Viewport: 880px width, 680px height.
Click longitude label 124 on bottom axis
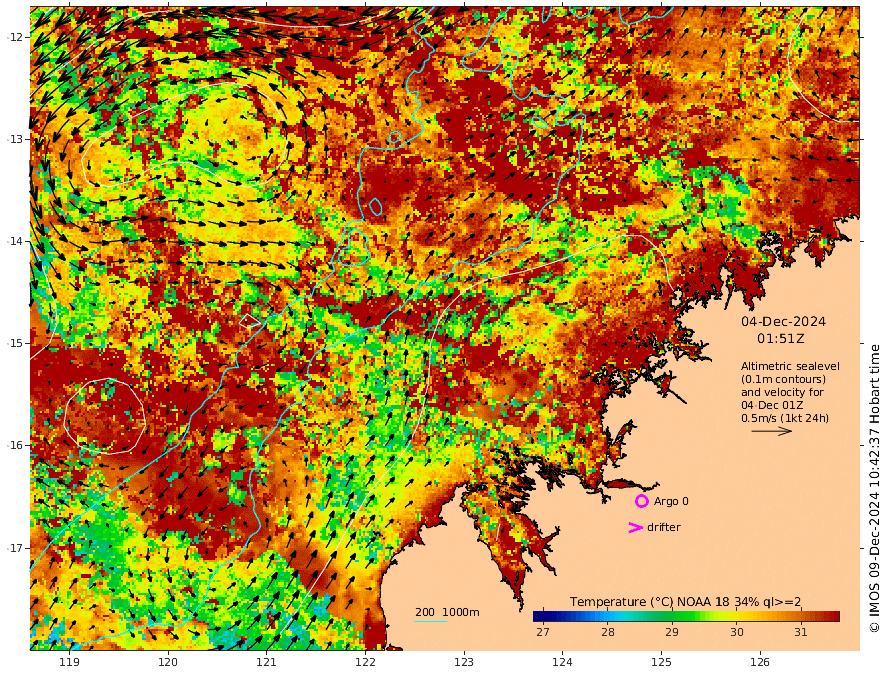point(562,663)
